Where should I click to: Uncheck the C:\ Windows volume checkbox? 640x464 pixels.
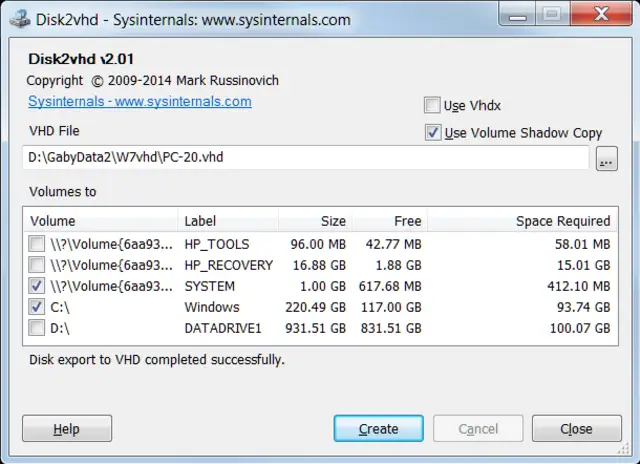coord(37,307)
